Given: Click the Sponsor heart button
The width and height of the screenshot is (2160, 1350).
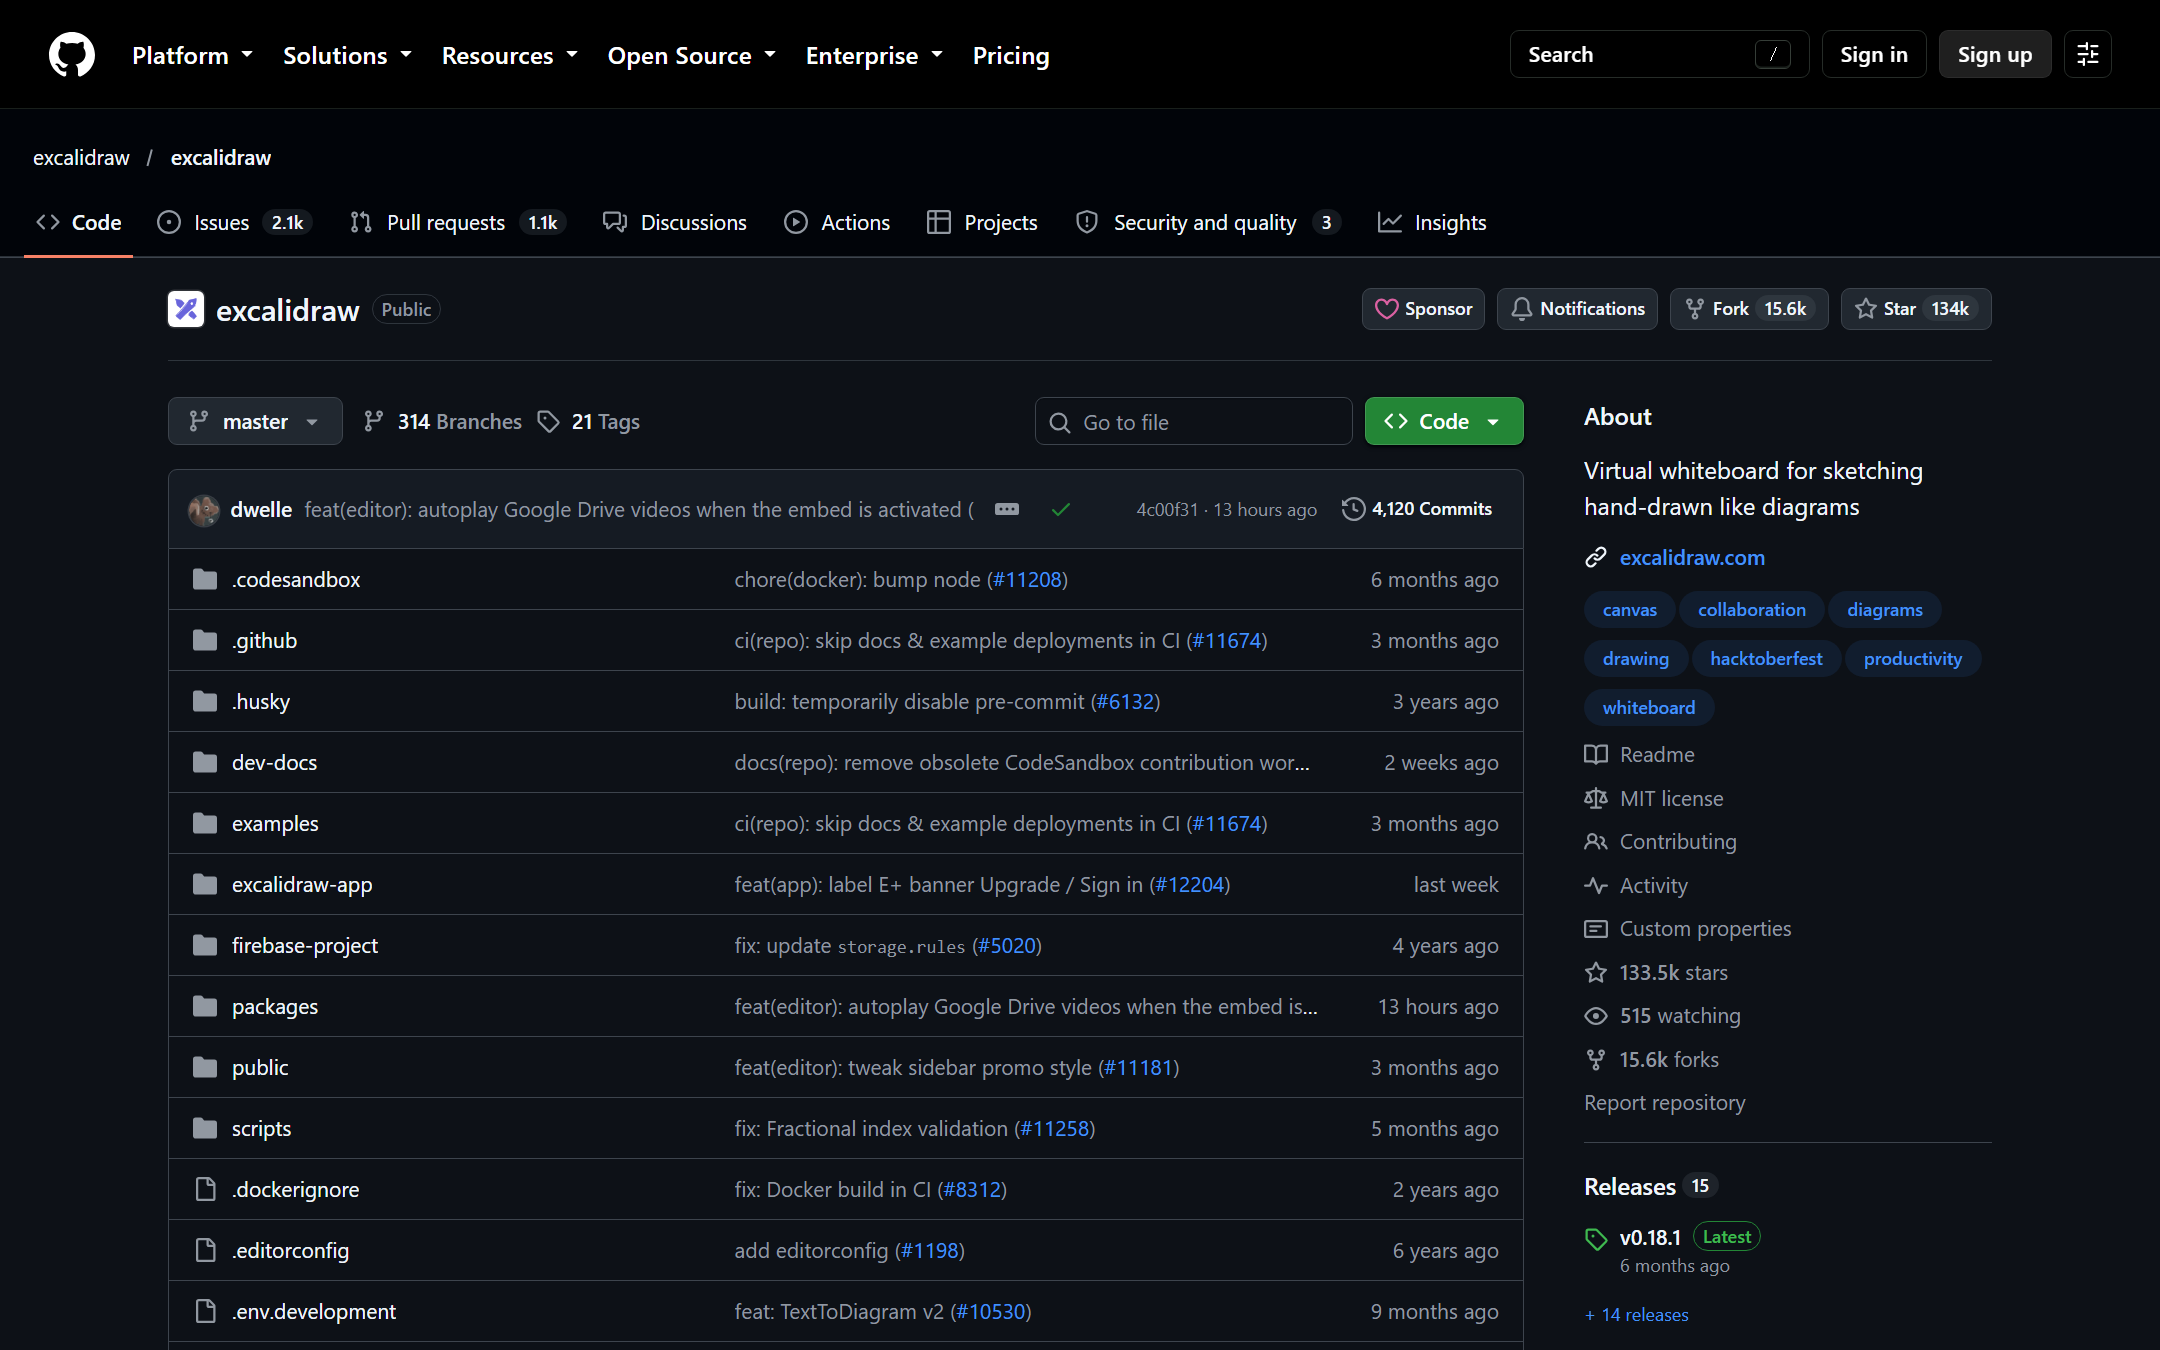Looking at the screenshot, I should (x=1423, y=309).
